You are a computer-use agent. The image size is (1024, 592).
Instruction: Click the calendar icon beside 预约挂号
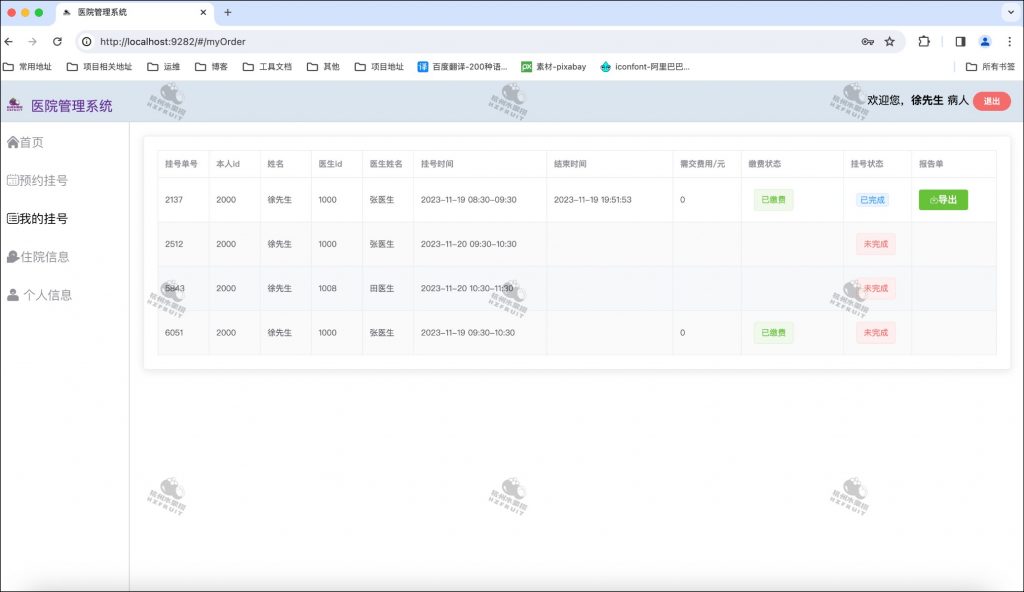(13, 181)
